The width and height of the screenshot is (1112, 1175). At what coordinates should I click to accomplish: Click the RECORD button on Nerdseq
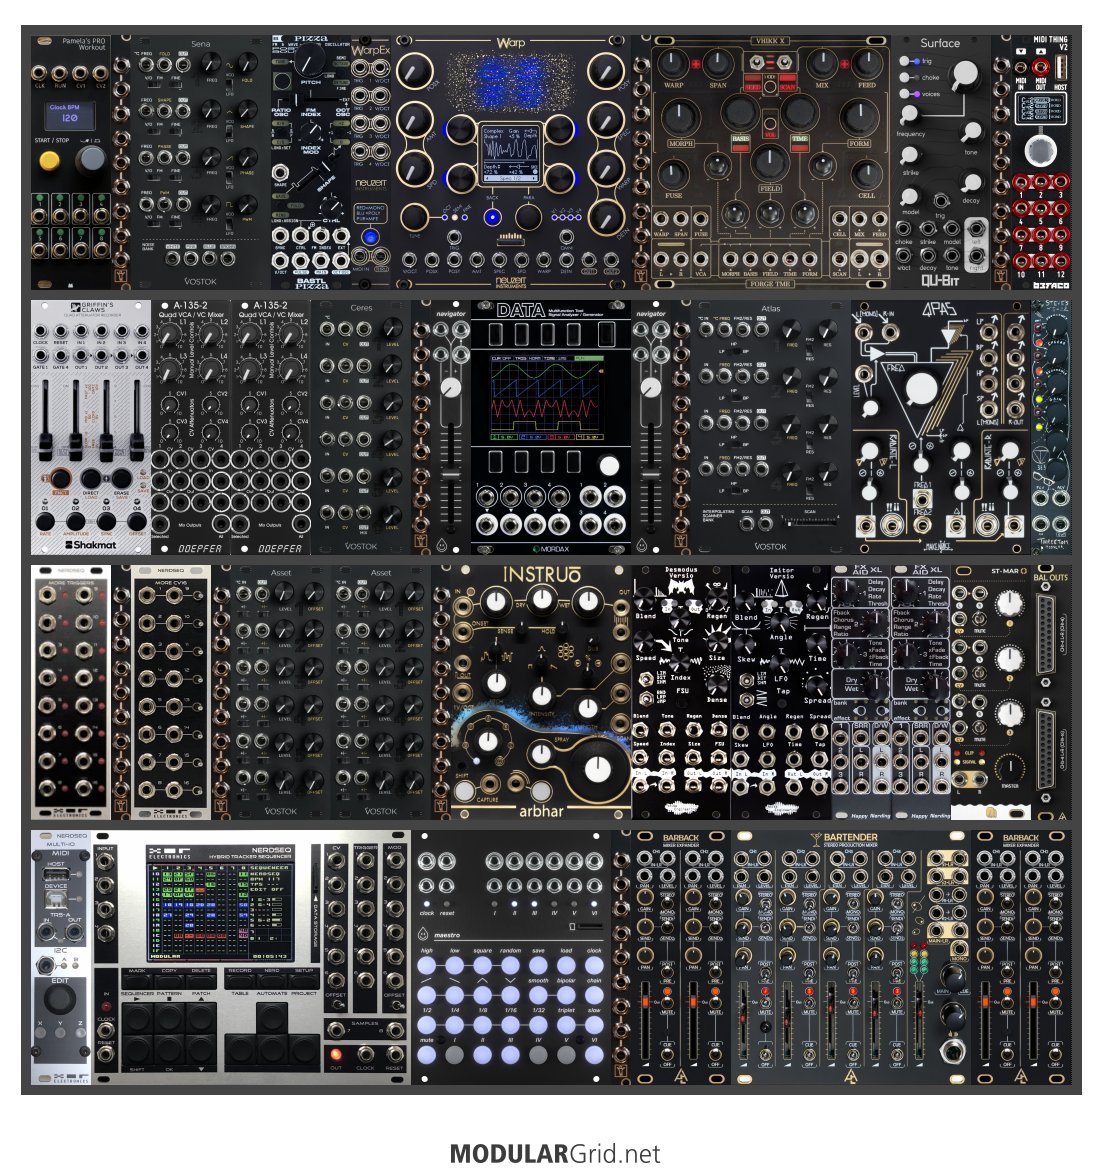[x=240, y=980]
